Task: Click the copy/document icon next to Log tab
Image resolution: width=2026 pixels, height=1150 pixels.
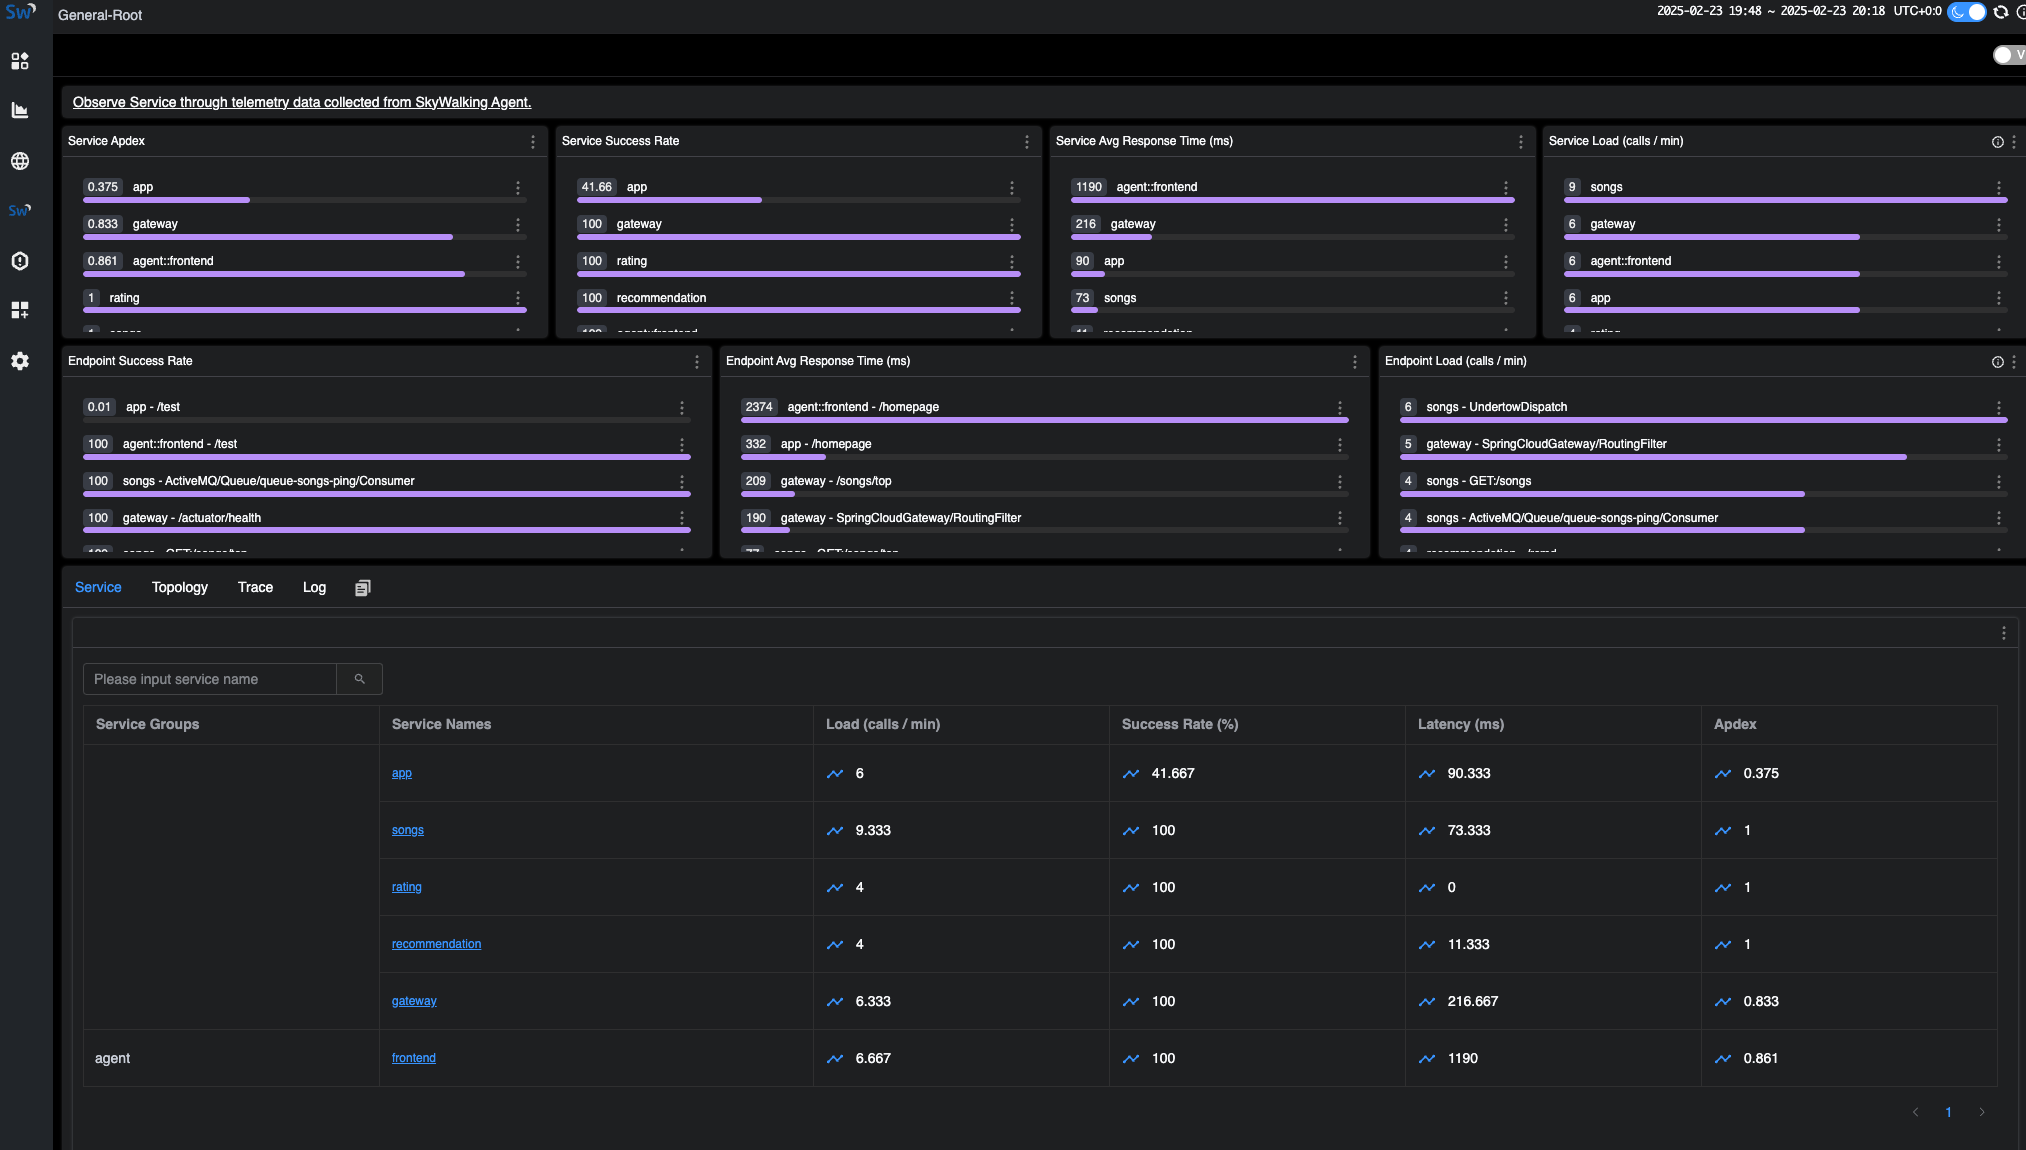Action: pyautogui.click(x=360, y=586)
